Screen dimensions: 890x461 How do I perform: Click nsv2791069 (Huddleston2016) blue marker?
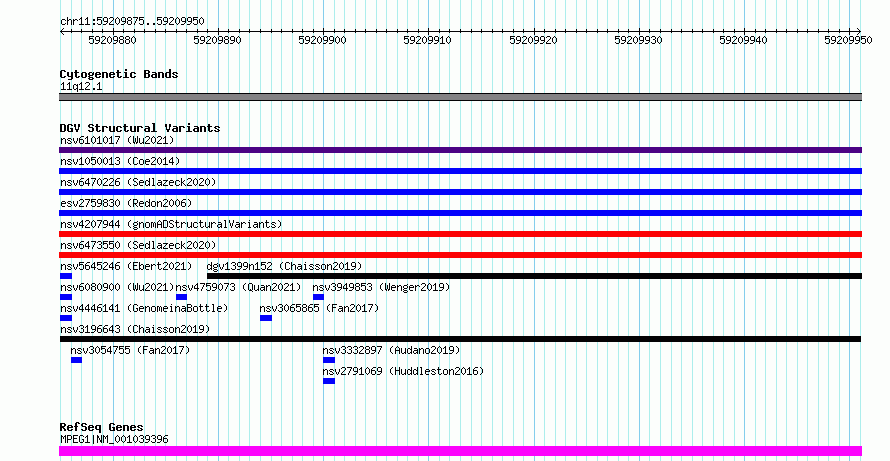coord(329,381)
